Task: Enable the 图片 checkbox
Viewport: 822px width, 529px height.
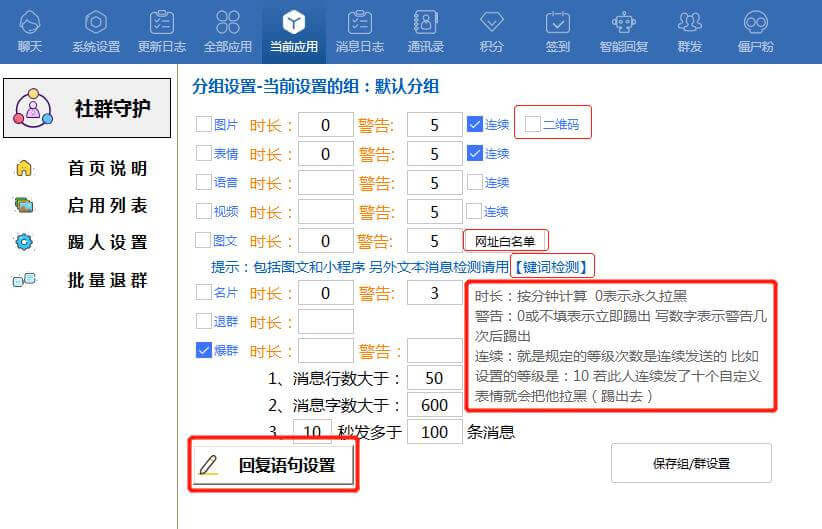Action: coord(203,125)
